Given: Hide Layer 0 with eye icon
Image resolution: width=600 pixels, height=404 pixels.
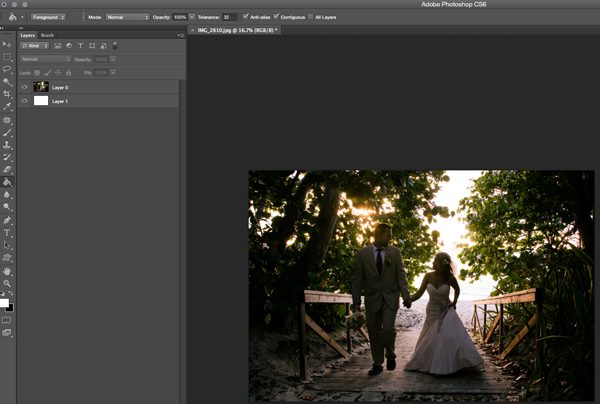Looking at the screenshot, I should point(24,87).
